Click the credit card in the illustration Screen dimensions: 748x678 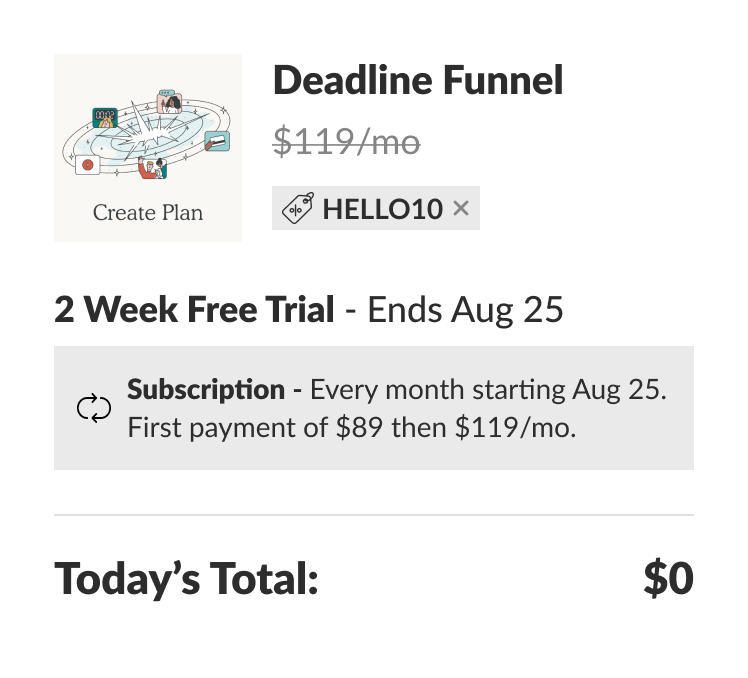point(216,141)
